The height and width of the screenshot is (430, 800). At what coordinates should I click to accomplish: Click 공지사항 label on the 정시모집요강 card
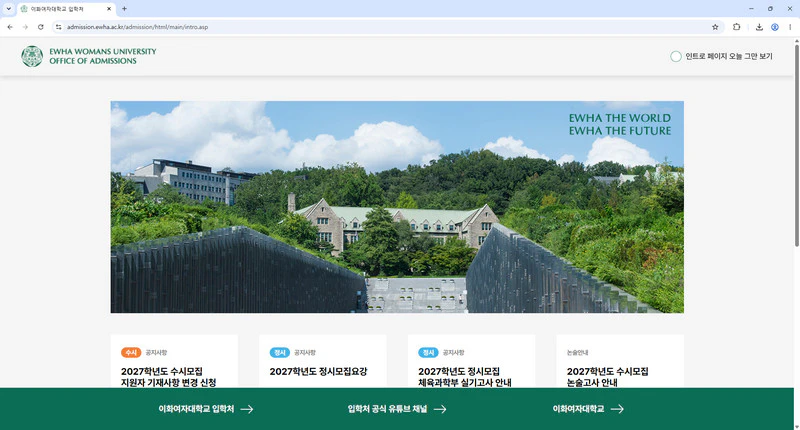(305, 352)
